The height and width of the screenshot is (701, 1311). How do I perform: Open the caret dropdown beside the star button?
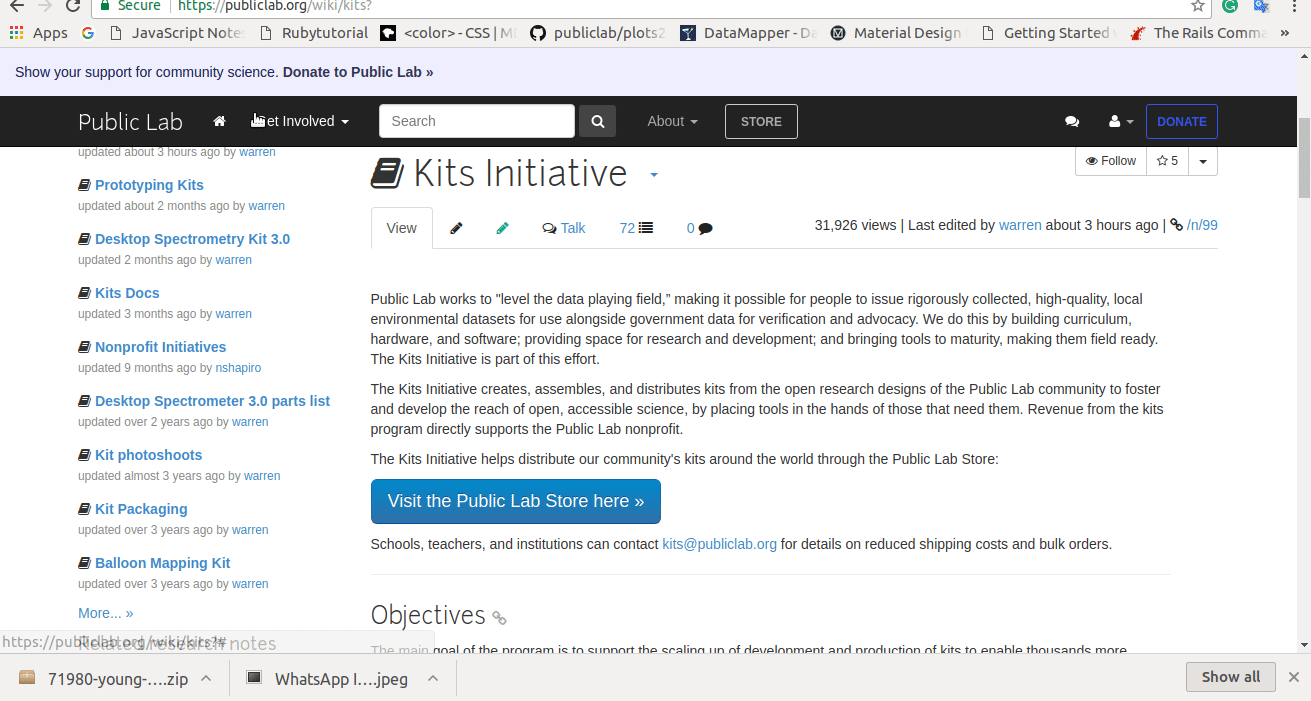[x=1202, y=160]
